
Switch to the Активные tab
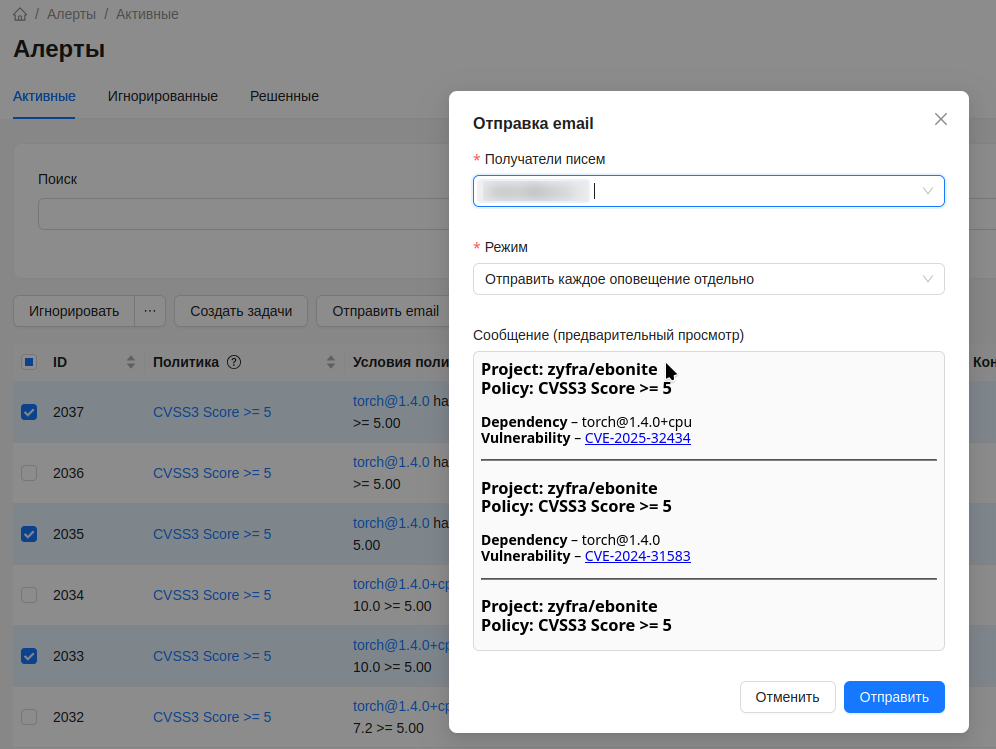[44, 97]
